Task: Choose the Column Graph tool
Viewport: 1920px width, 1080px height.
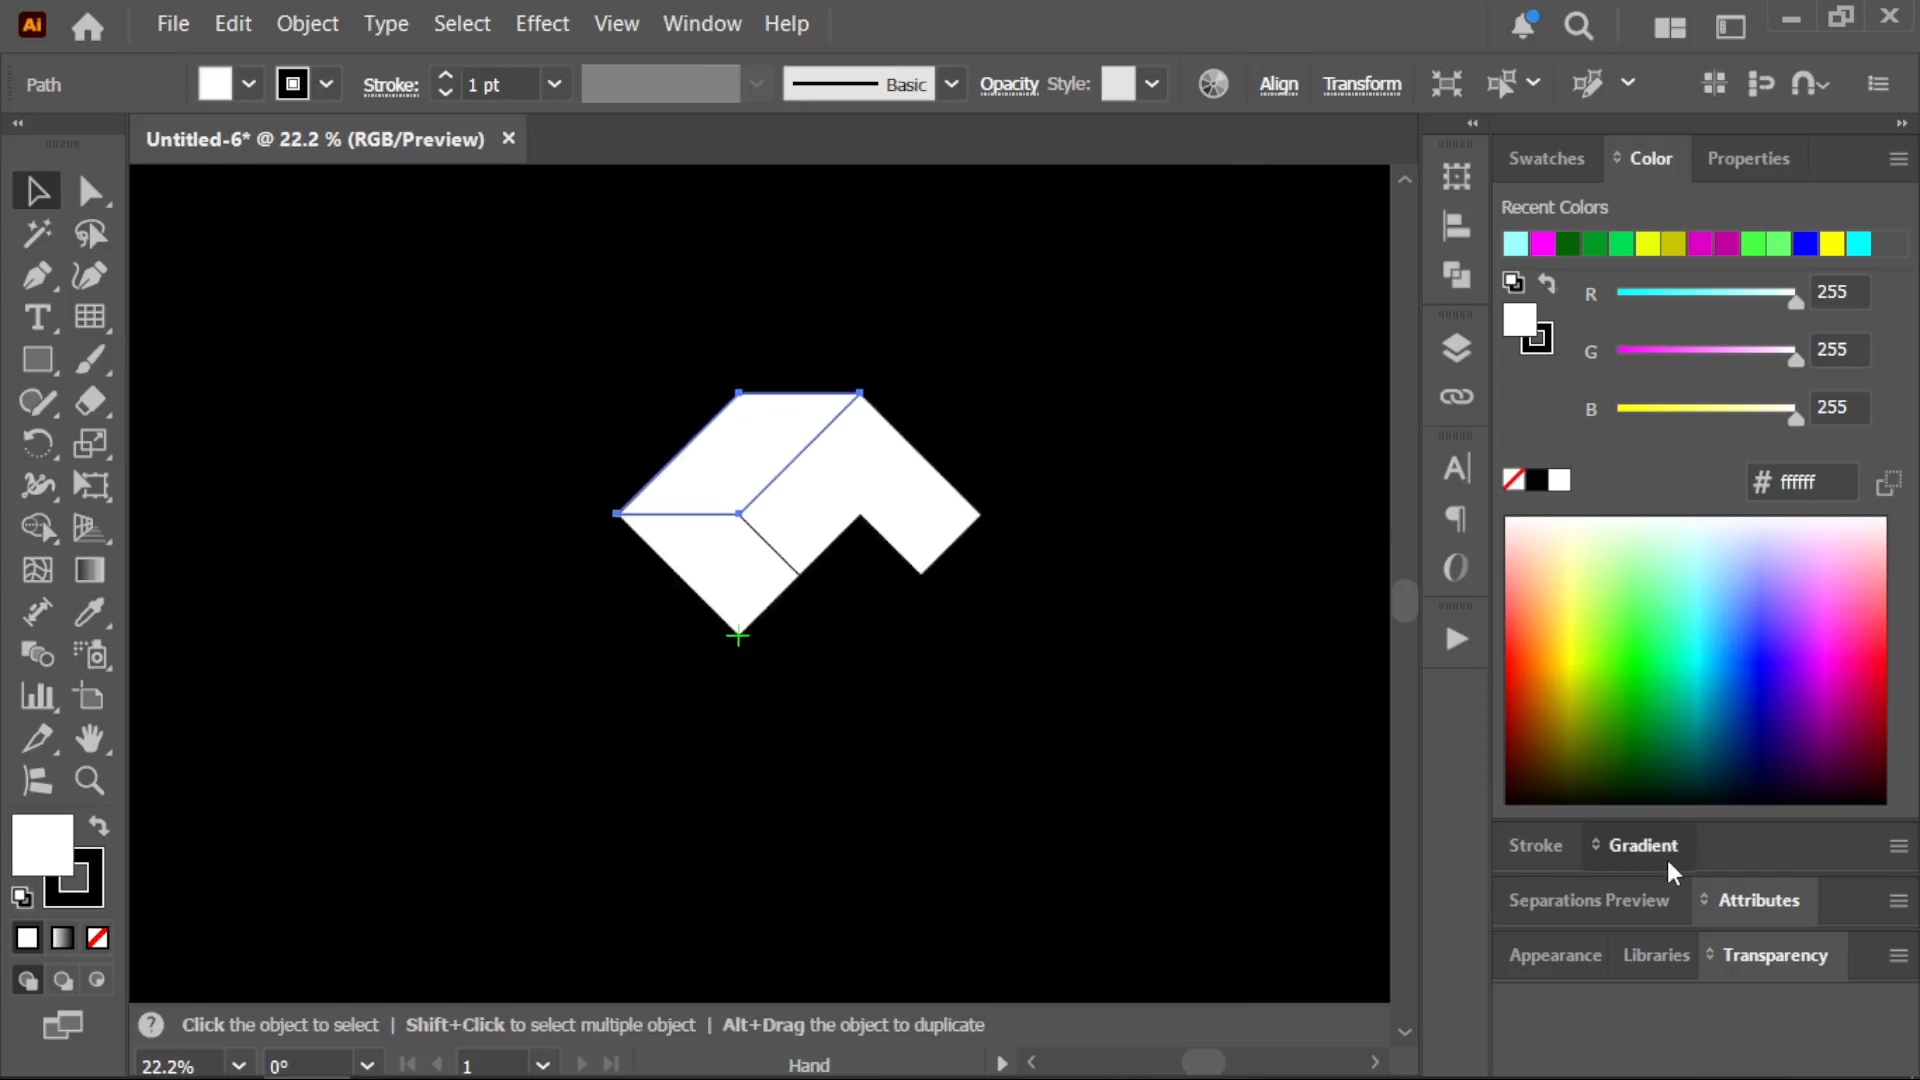Action: (x=37, y=696)
